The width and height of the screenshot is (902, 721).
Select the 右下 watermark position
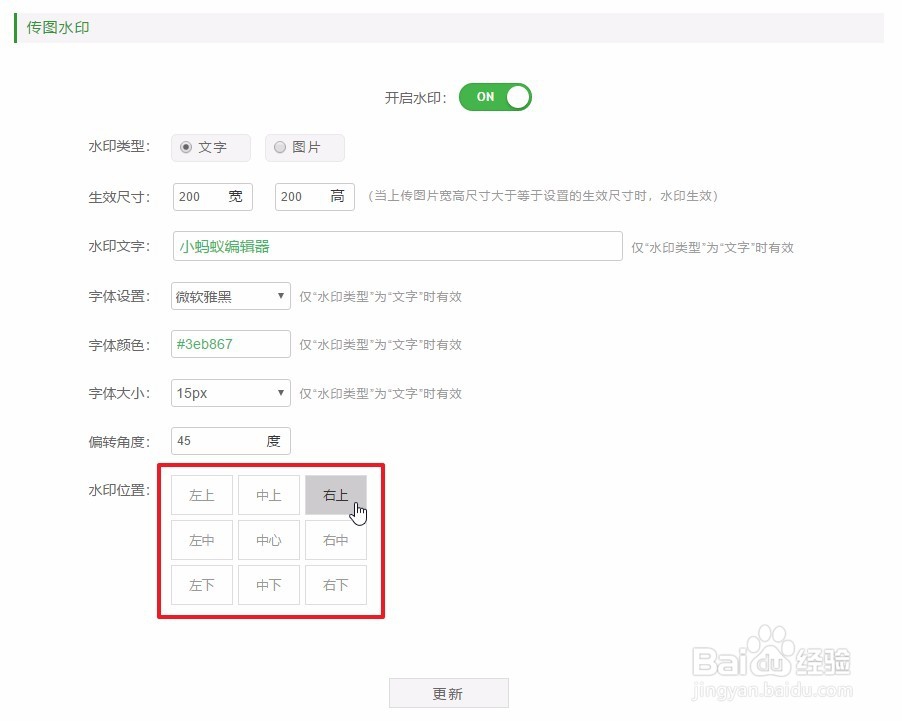[x=336, y=585]
